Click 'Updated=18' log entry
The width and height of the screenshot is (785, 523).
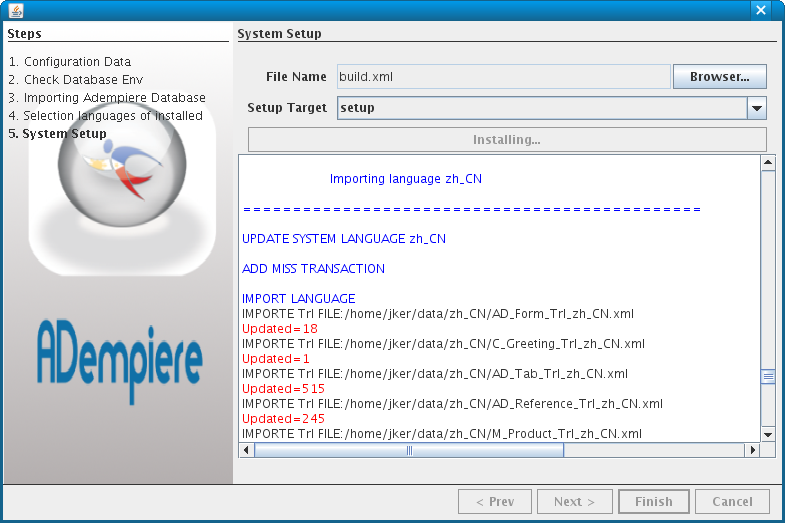coord(280,329)
